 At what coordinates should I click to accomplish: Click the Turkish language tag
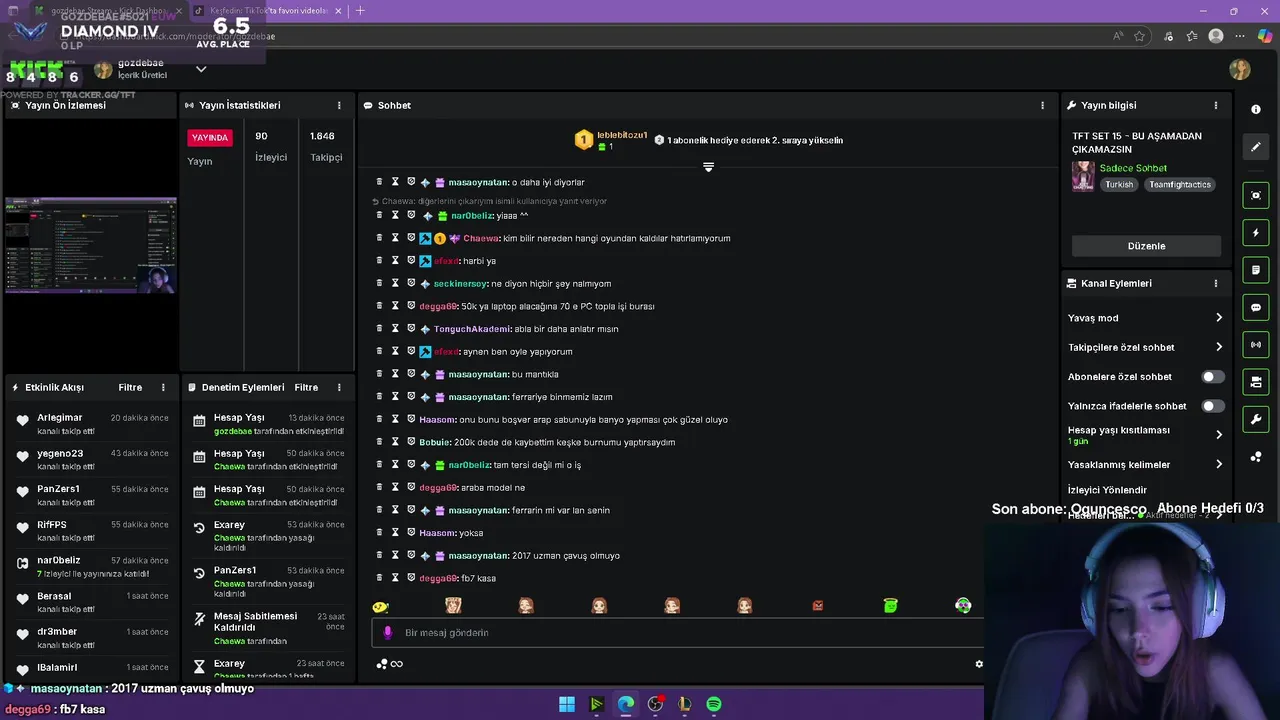point(1119,184)
